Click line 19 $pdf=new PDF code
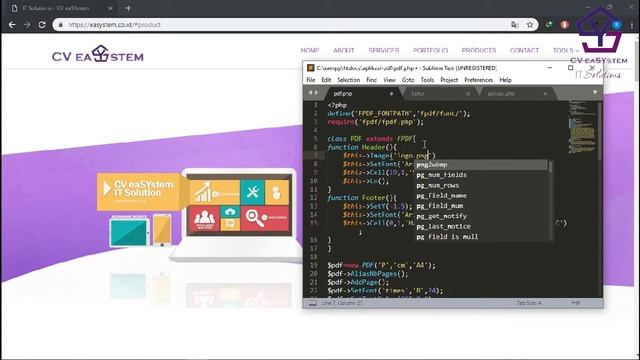The image size is (640, 360). (382, 266)
